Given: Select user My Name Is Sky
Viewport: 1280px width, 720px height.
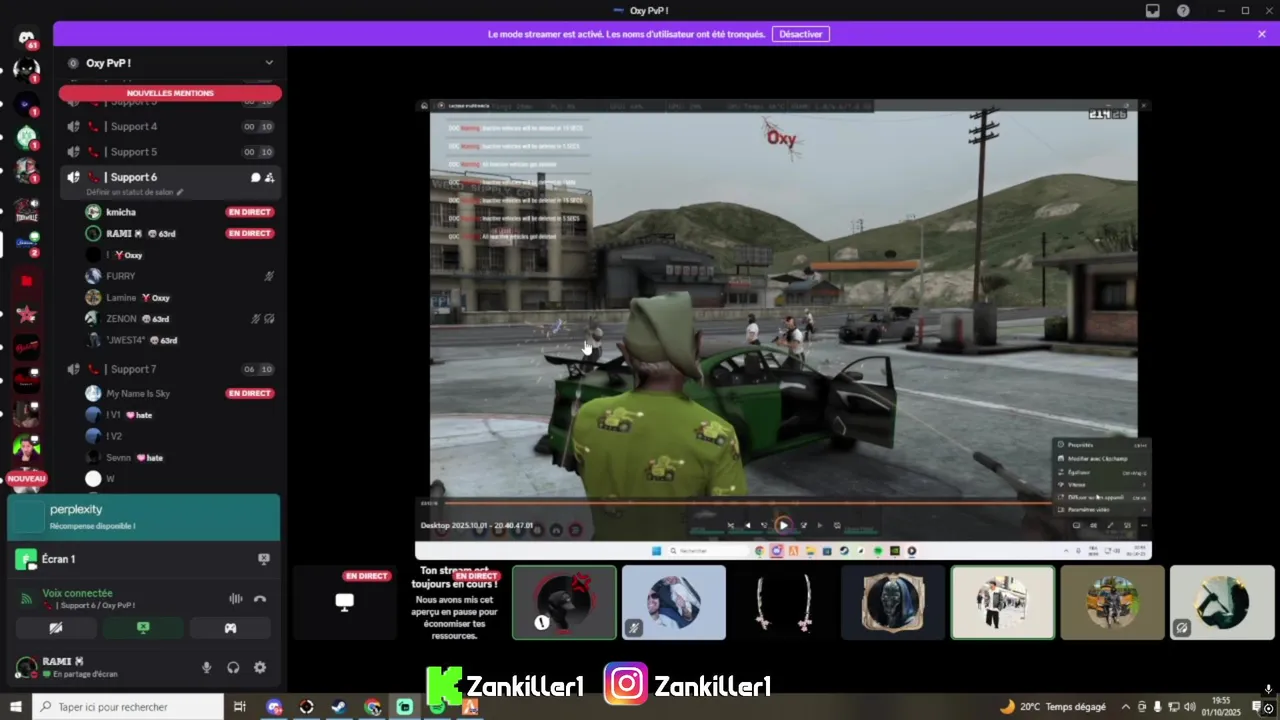Looking at the screenshot, I should pos(138,393).
